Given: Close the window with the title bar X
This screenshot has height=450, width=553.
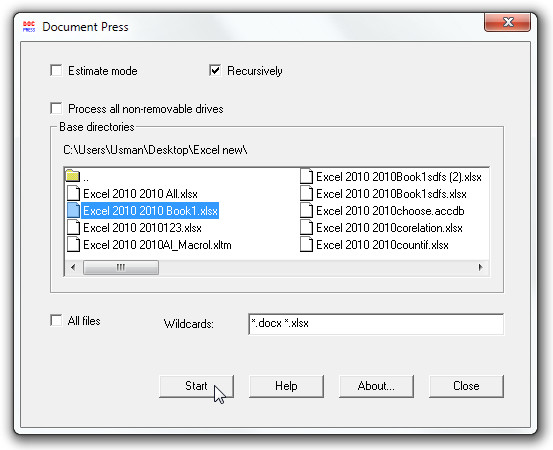Looking at the screenshot, I should [508, 22].
